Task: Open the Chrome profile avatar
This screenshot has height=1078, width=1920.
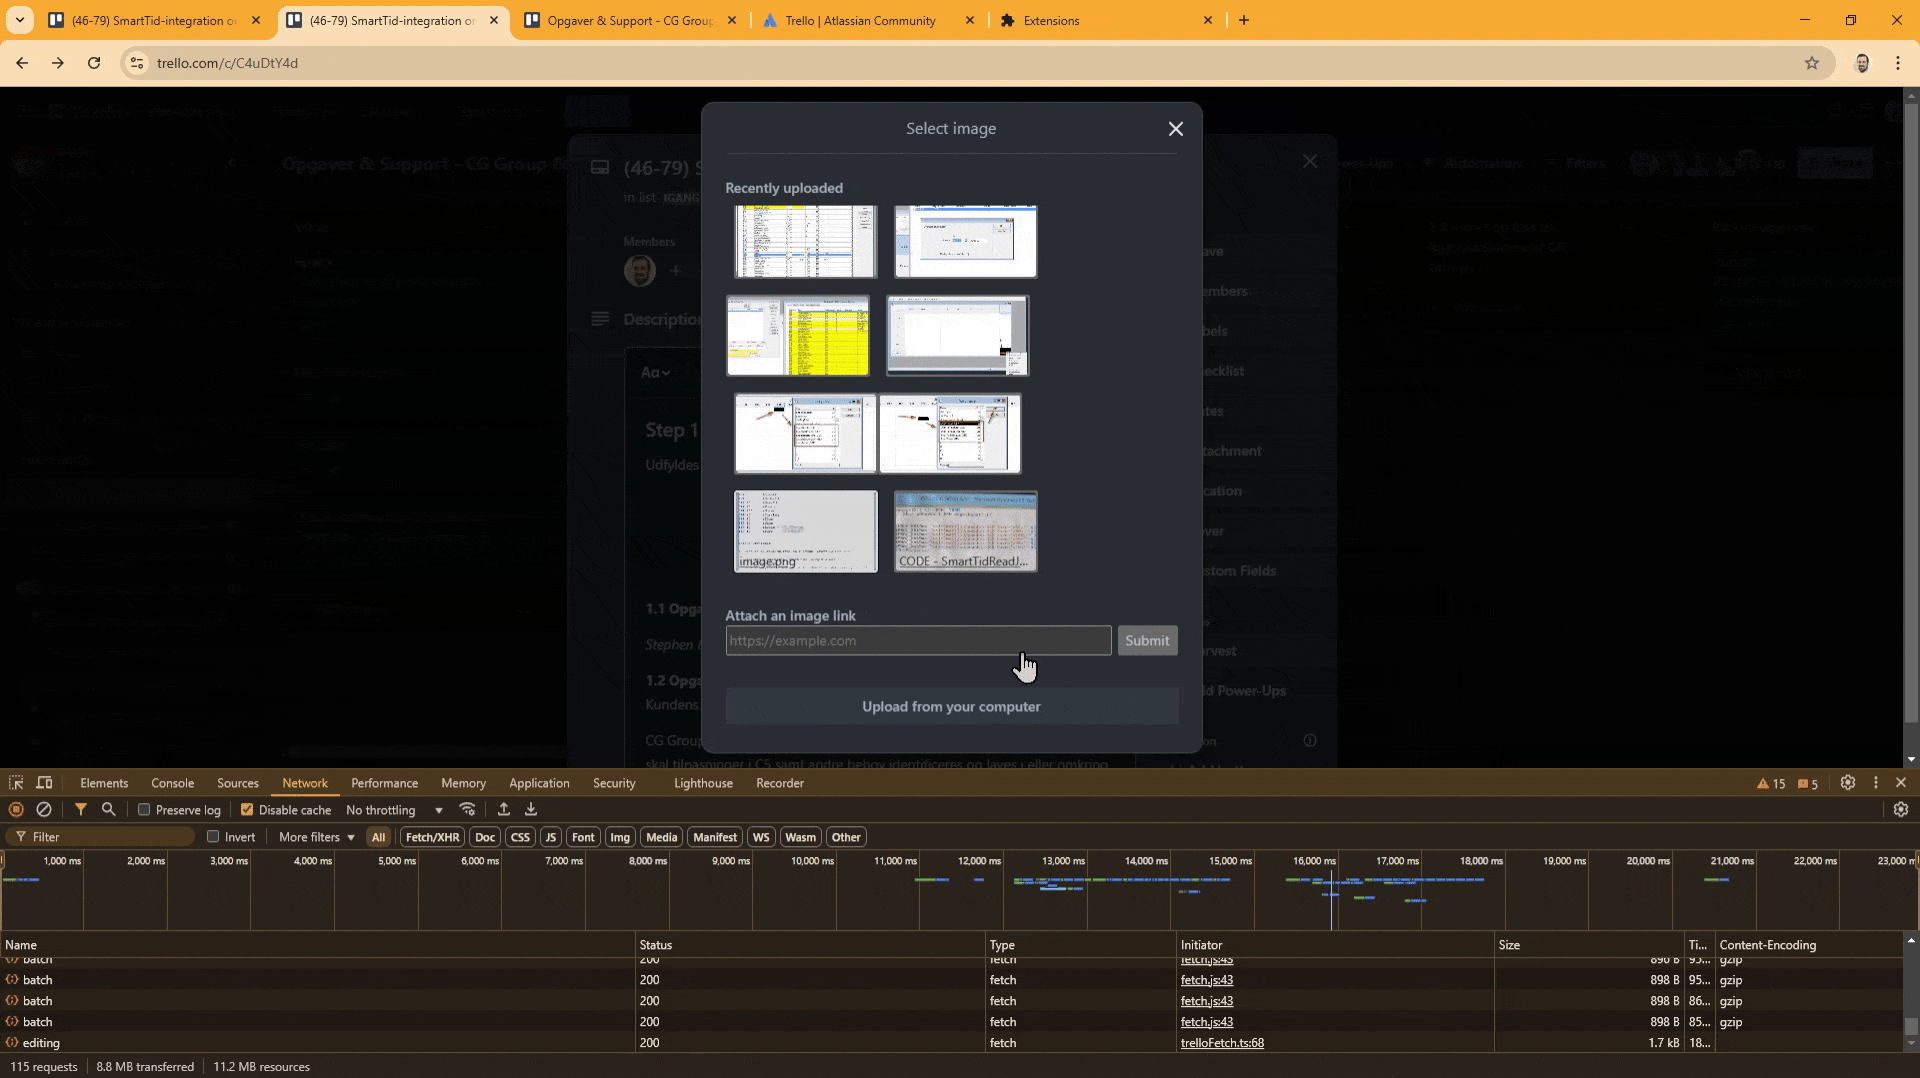Action: (x=1862, y=63)
